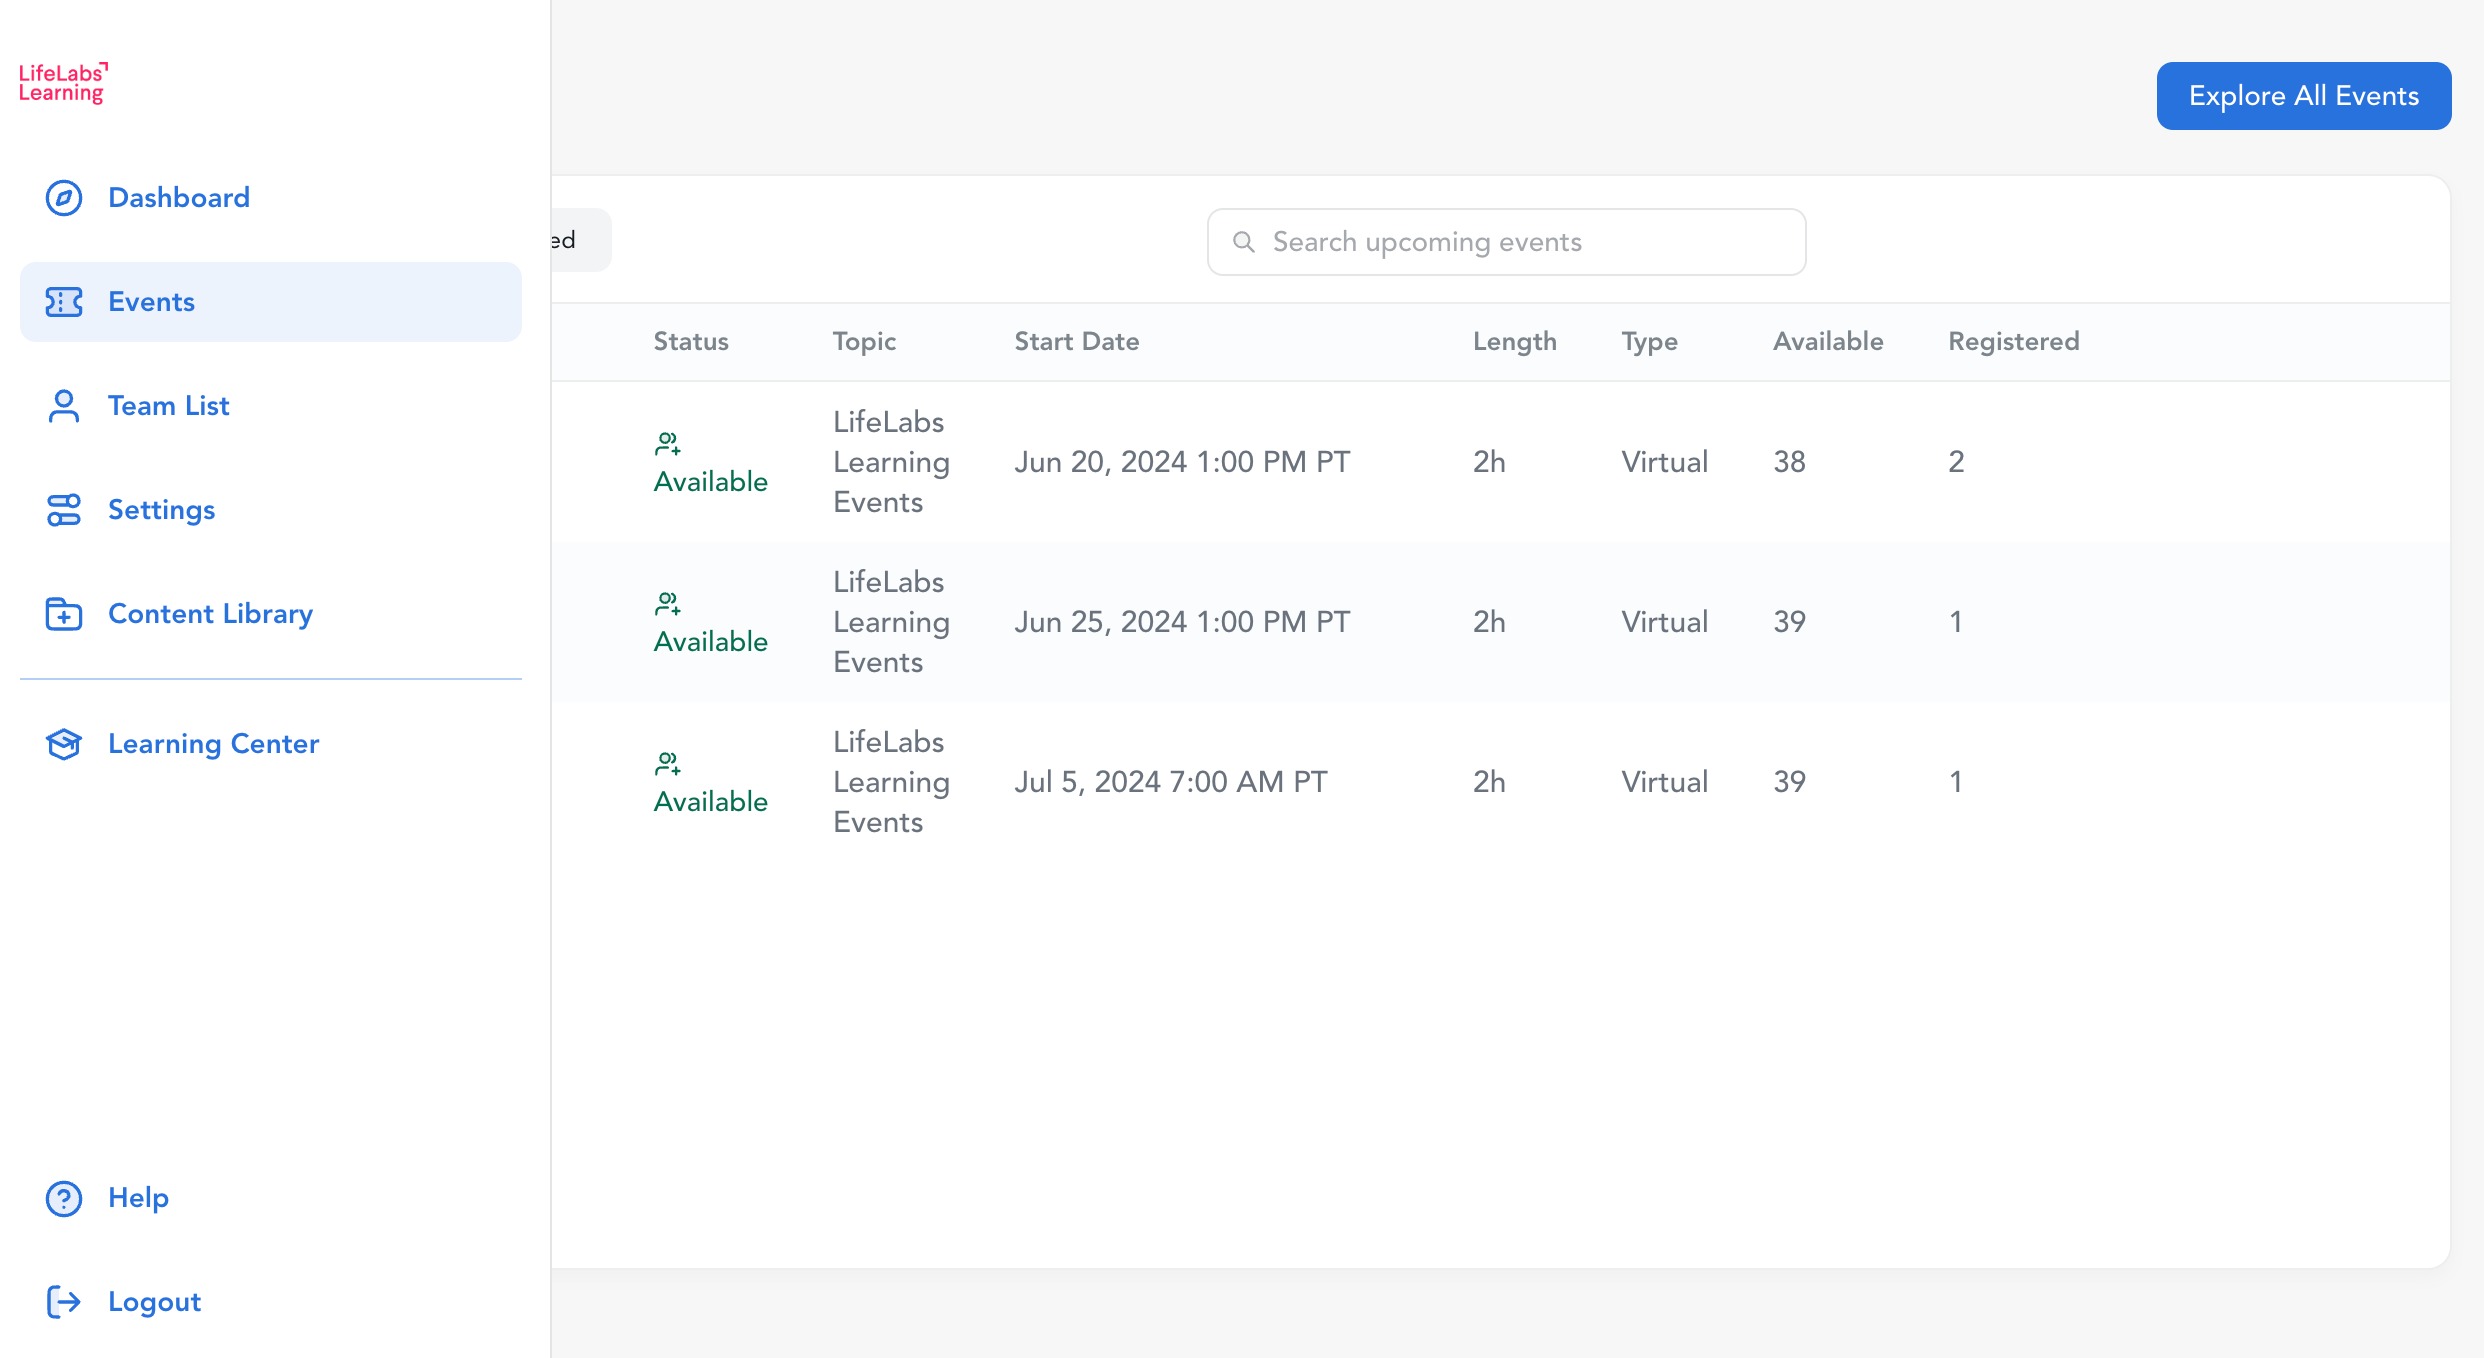
Task: Click the '2h' length in Jun 25 row
Action: pos(1489,622)
